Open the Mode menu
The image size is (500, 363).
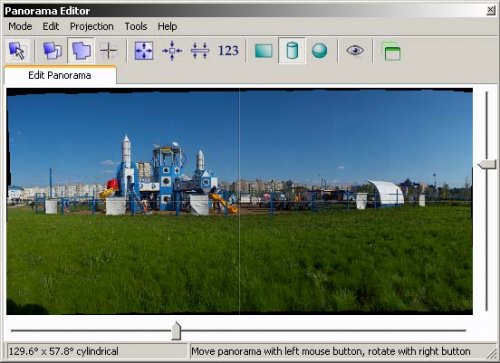point(20,26)
